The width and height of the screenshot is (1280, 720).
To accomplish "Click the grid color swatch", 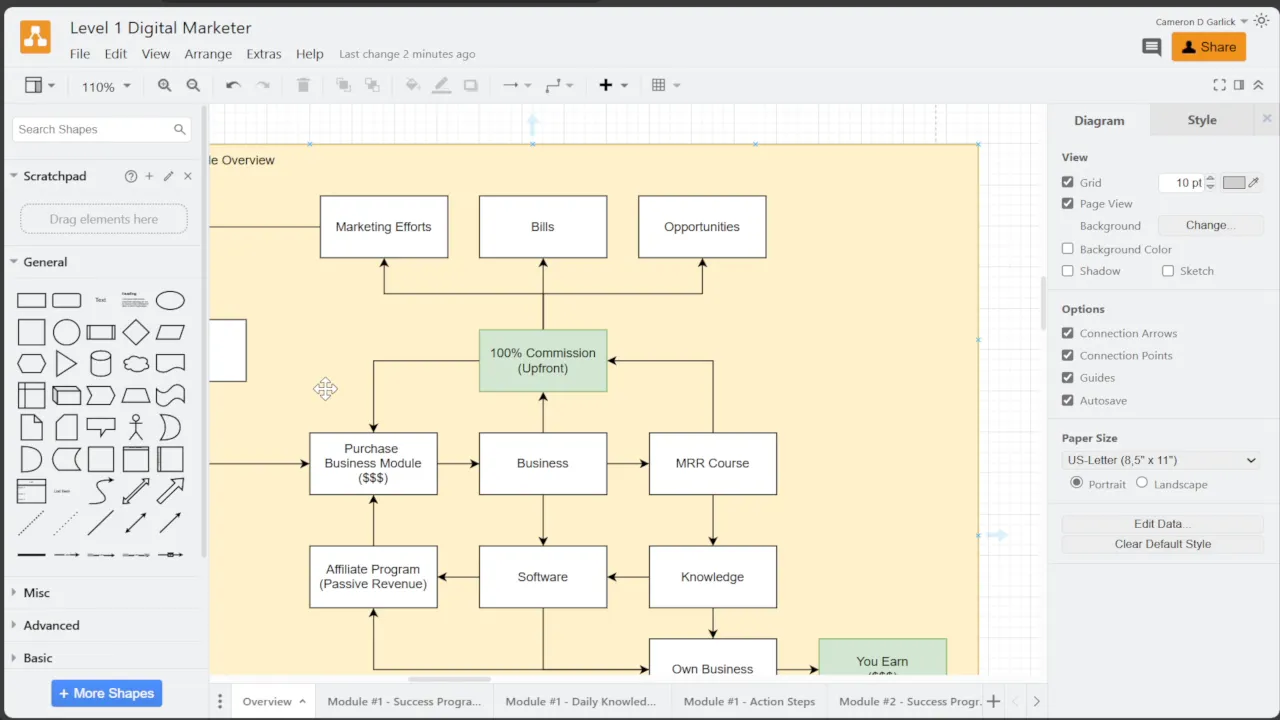I will [1234, 183].
